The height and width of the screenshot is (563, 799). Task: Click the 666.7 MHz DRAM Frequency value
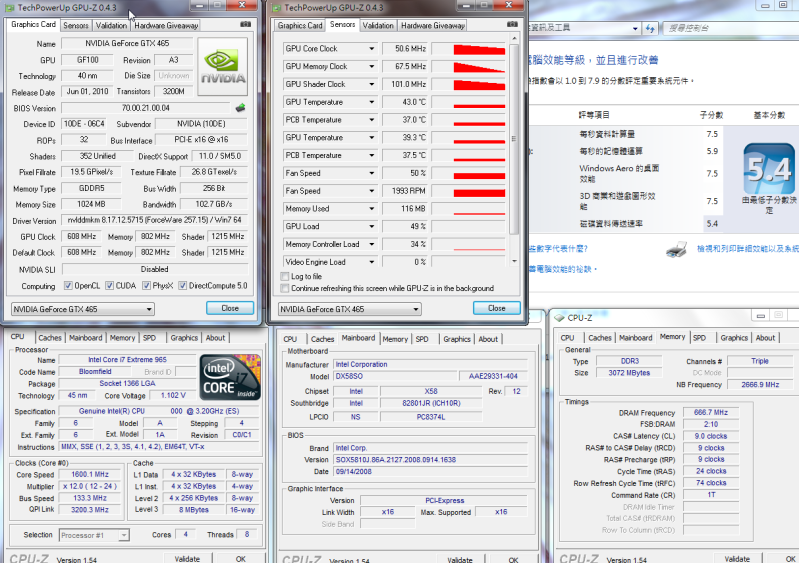tap(711, 412)
